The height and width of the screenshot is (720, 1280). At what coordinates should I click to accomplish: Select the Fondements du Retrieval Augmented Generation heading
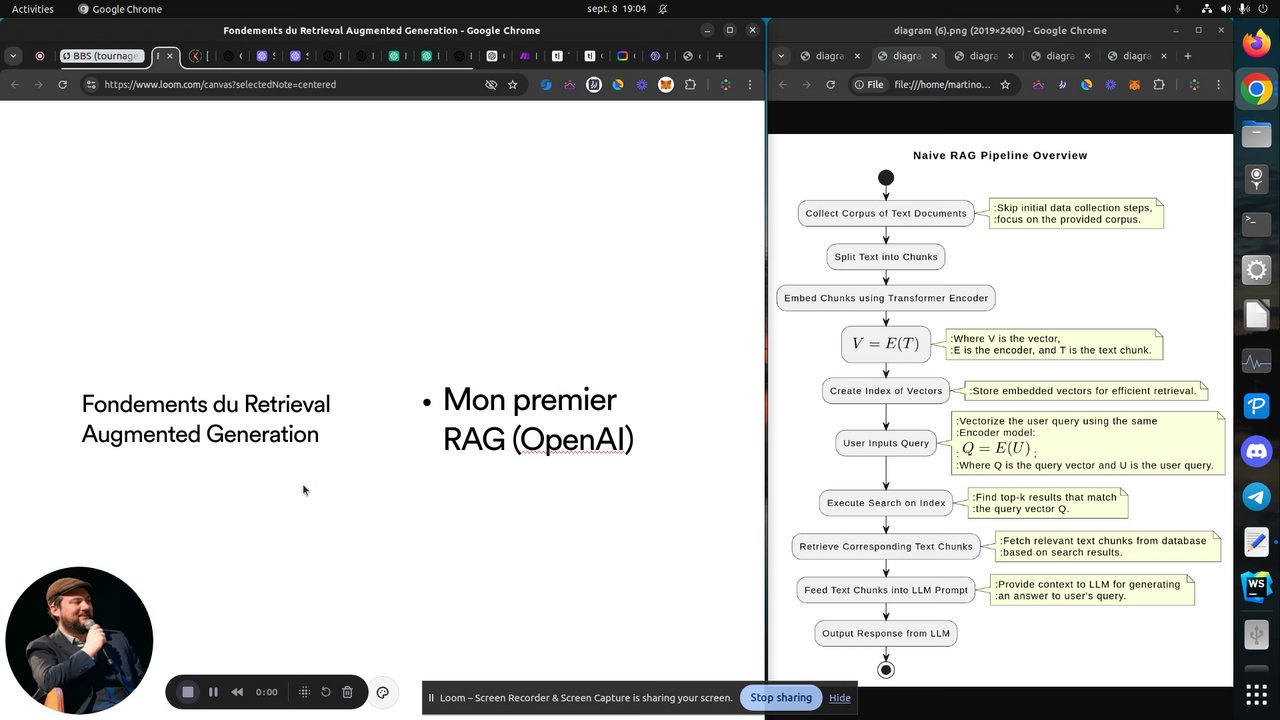click(206, 419)
